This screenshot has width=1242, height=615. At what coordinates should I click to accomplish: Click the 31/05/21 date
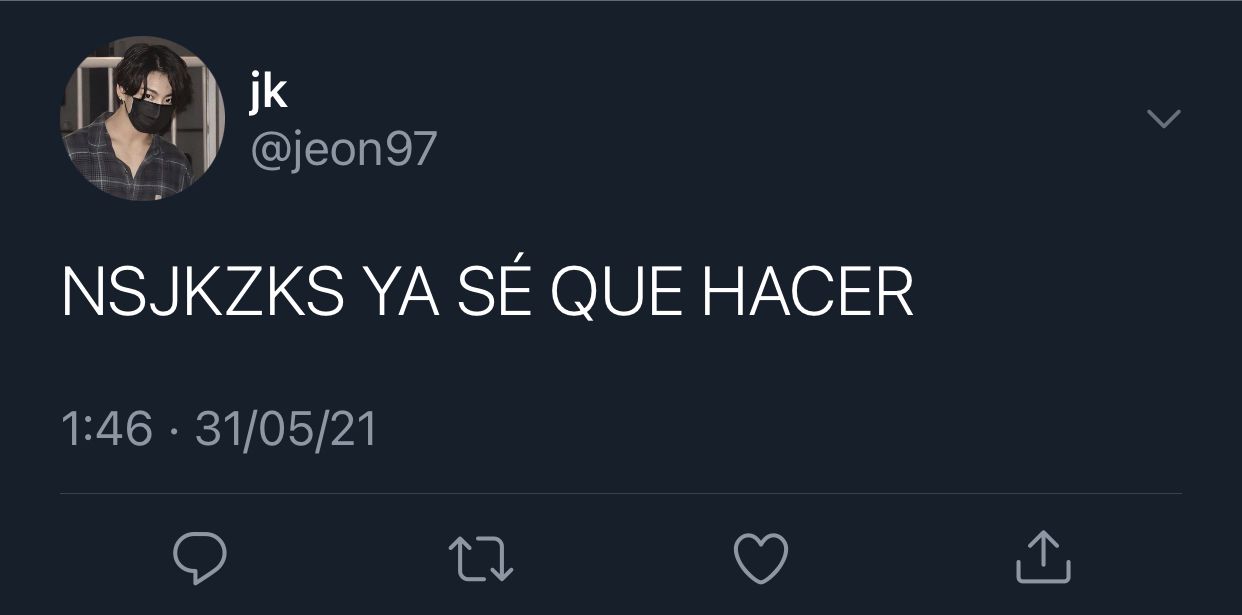click(x=286, y=430)
